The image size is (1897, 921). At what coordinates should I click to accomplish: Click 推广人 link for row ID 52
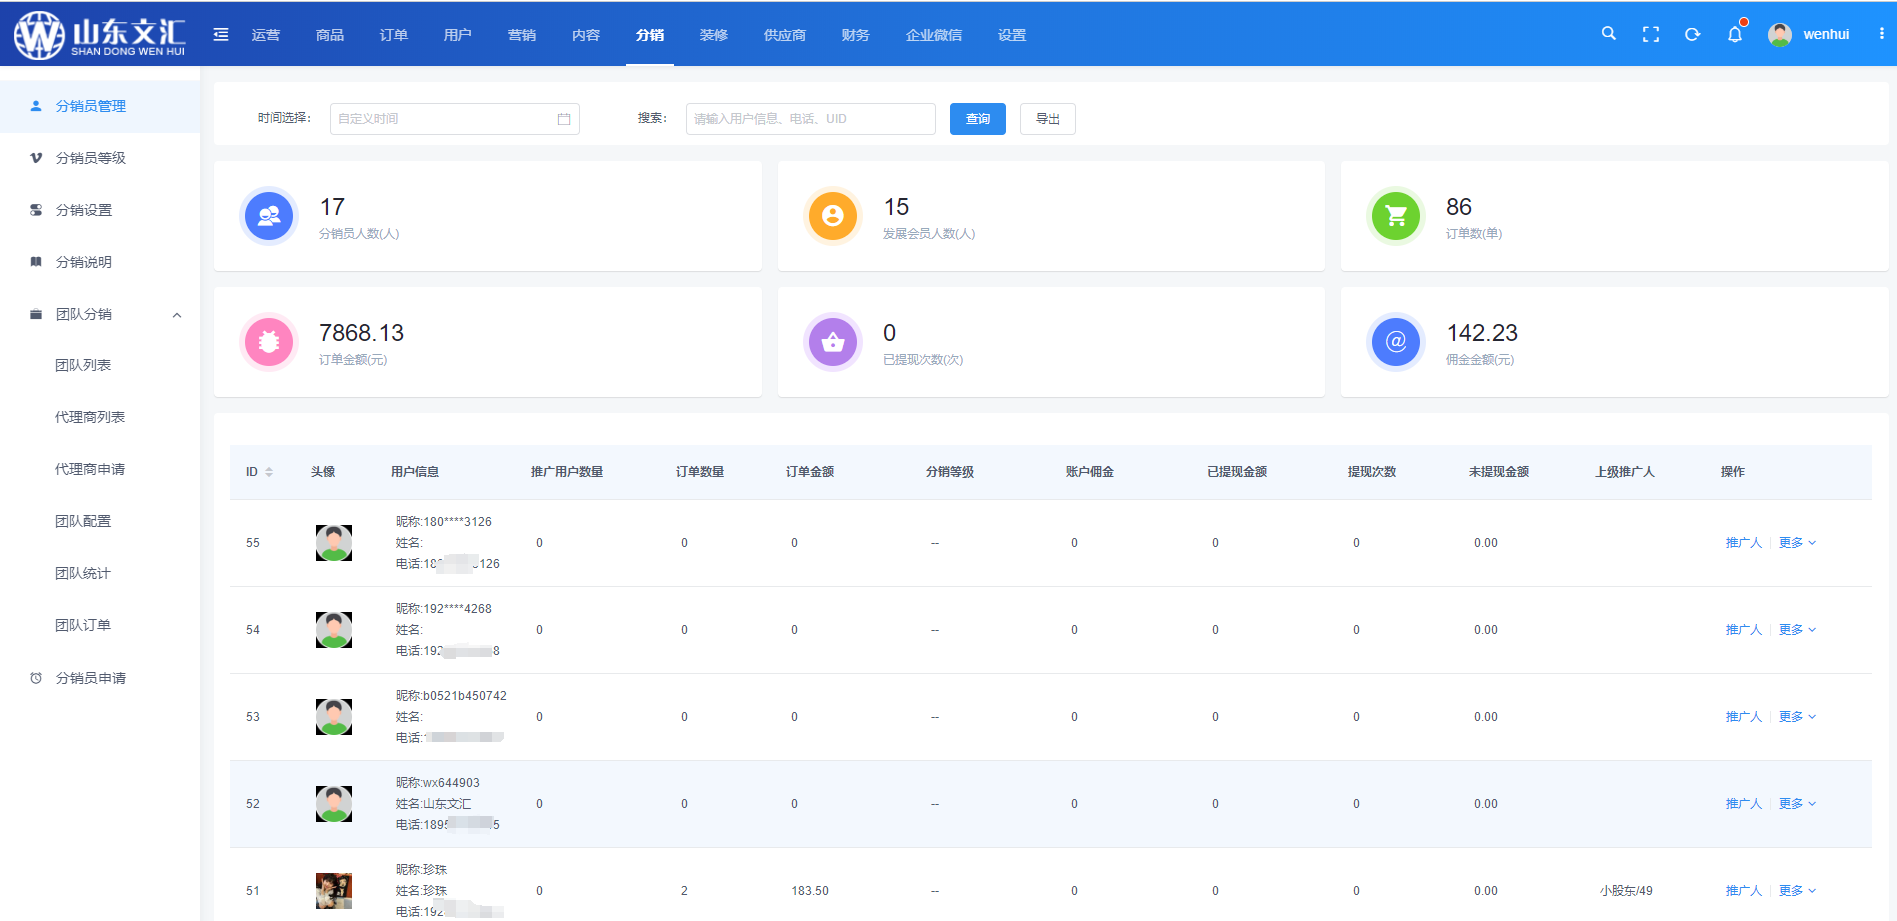click(x=1744, y=804)
